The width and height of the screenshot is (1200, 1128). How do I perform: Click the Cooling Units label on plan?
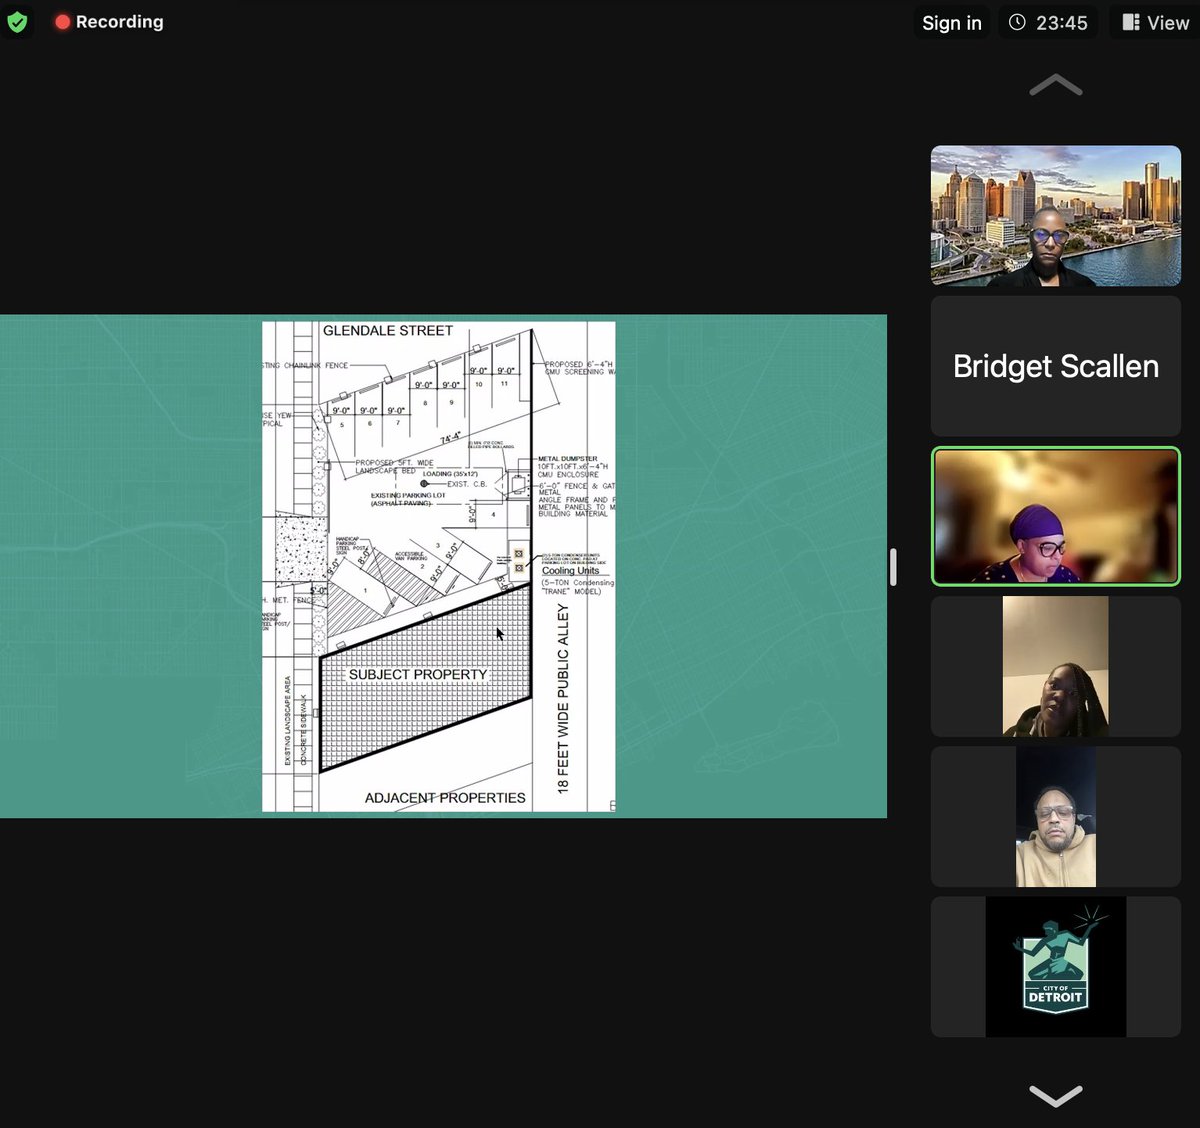click(571, 571)
